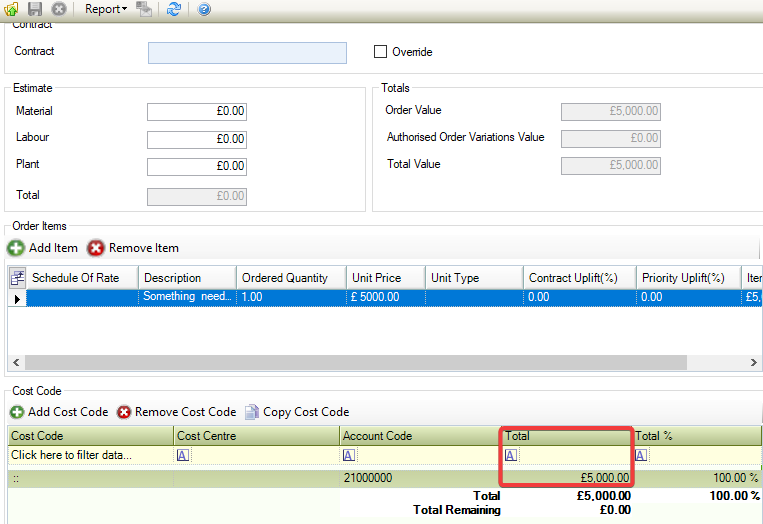This screenshot has height=524, width=763.
Task: Open the Report dropdown menu
Action: click(106, 9)
